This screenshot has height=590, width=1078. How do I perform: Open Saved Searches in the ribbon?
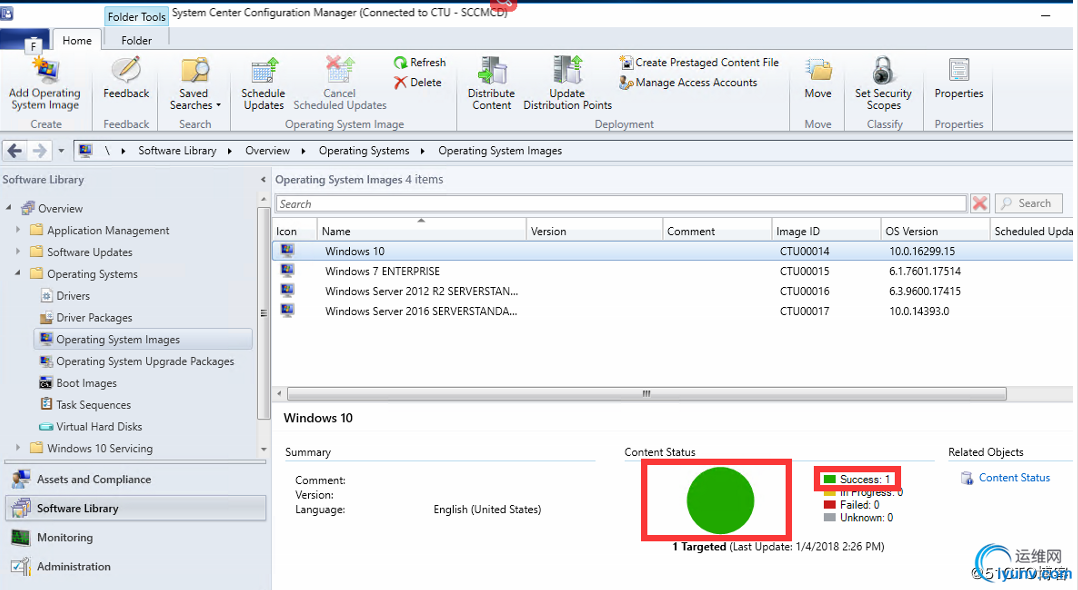tap(195, 83)
